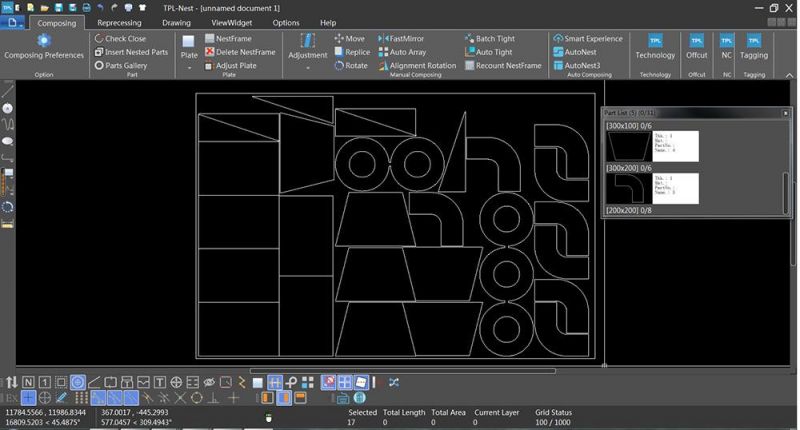Open Smart Experience auto composing
Viewport: 800px width, 430px height.
588,38
